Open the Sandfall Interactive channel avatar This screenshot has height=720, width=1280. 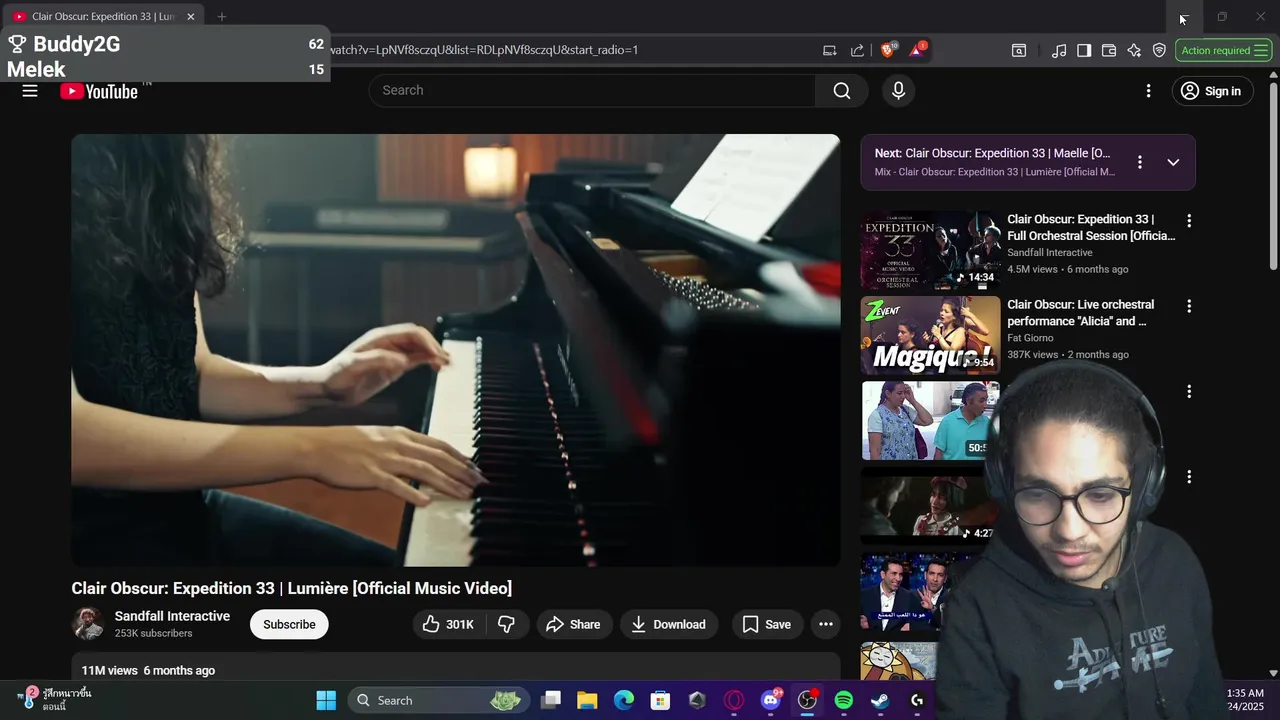coord(88,624)
